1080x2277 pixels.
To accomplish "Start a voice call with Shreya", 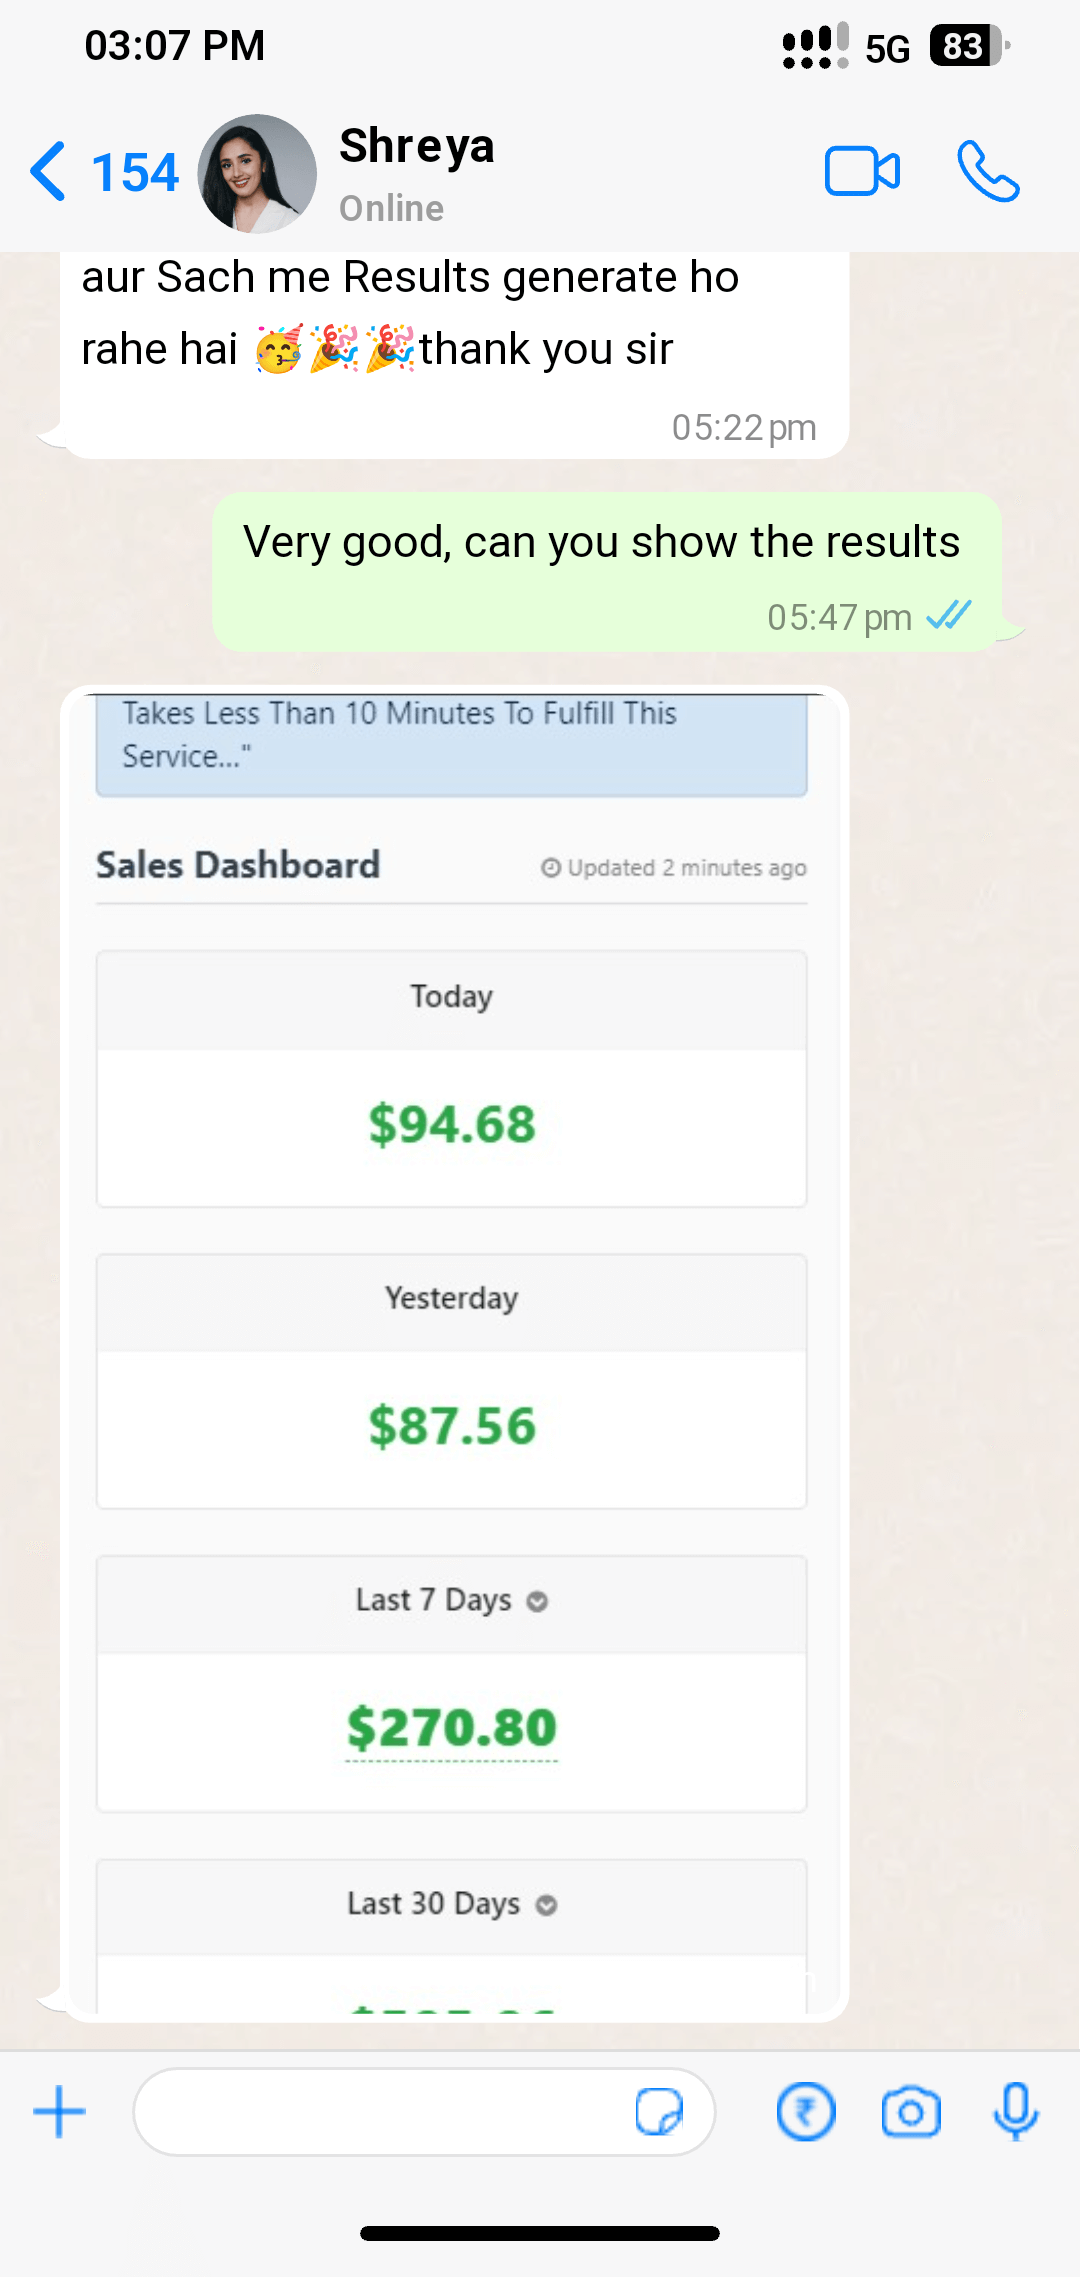I will pos(988,172).
